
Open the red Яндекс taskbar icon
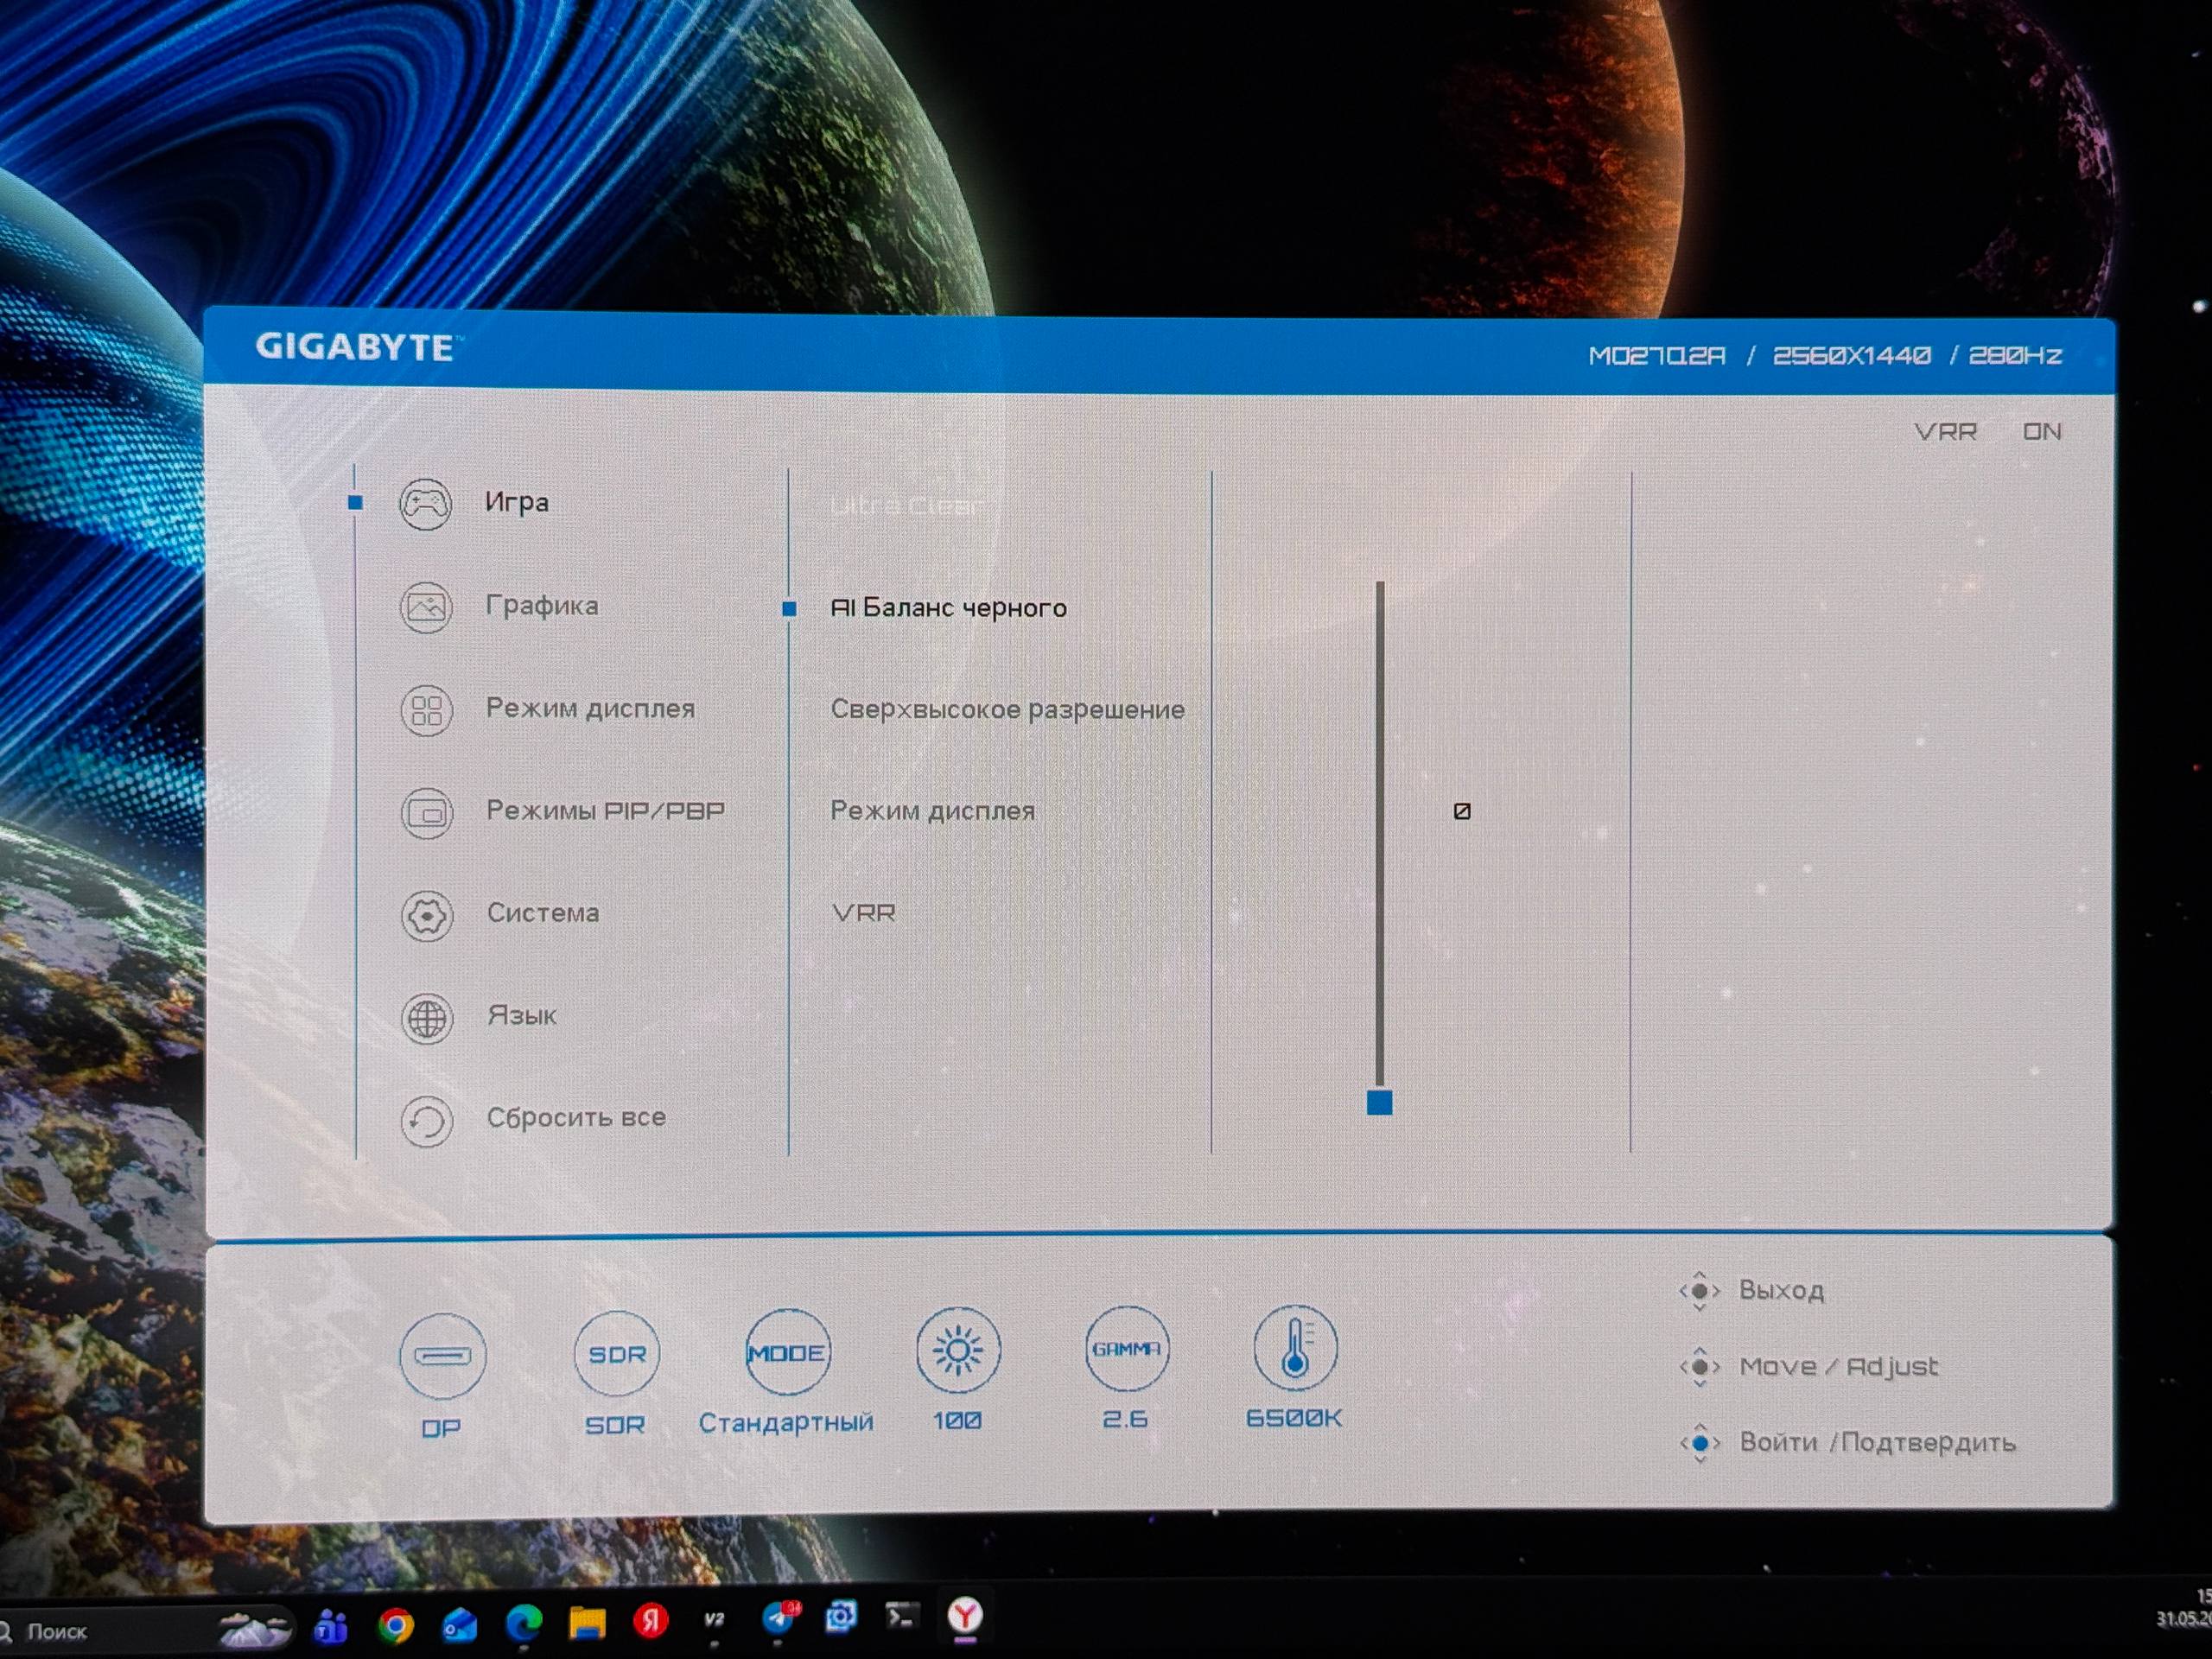(651, 1621)
